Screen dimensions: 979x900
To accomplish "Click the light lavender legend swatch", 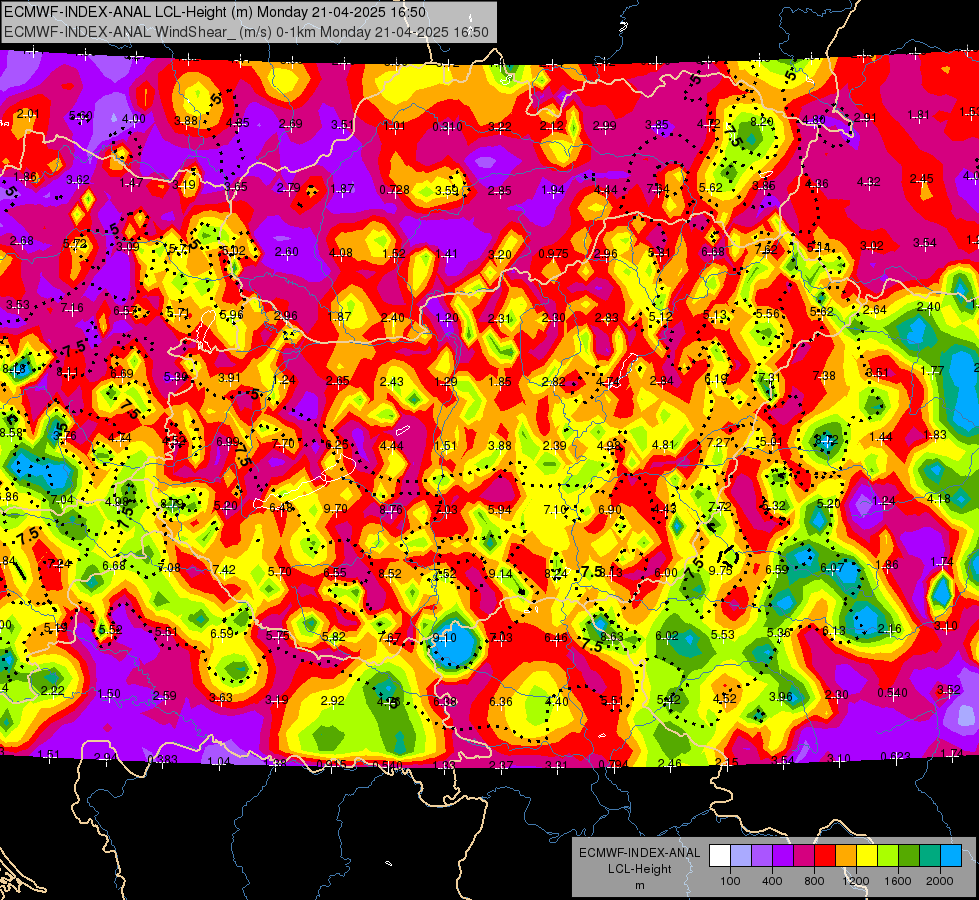I will tap(741, 856).
